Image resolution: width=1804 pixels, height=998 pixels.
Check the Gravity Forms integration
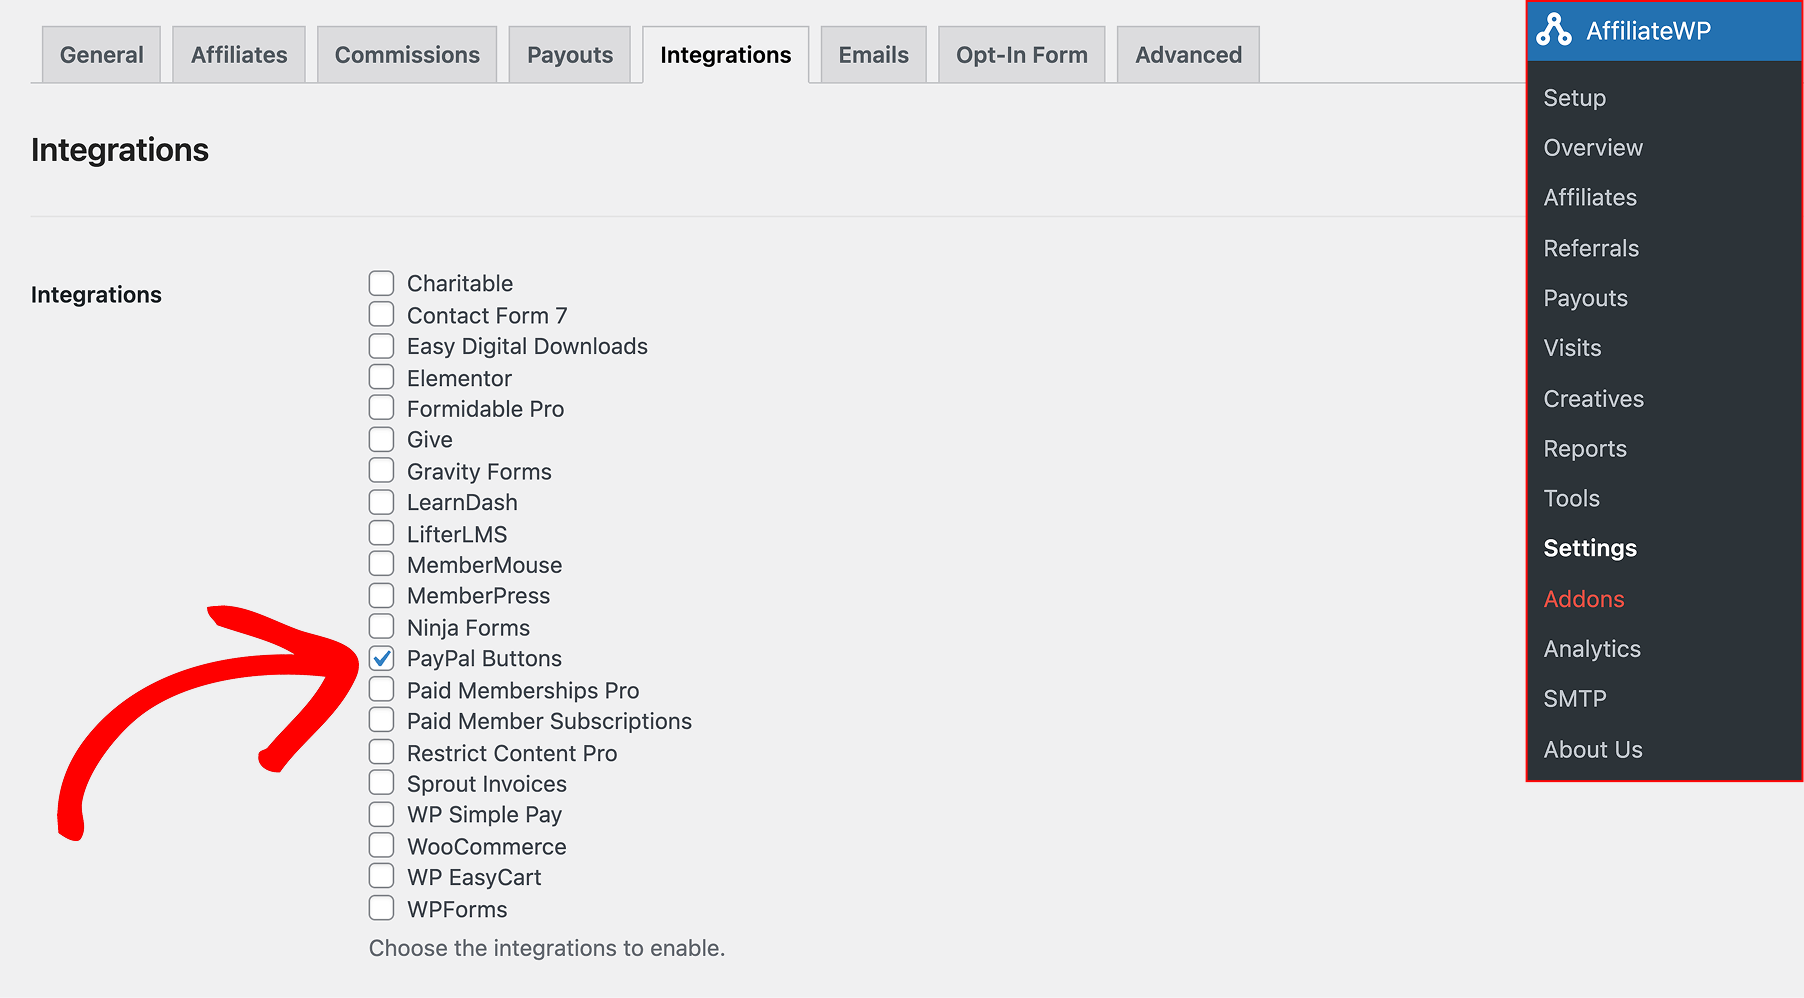coord(381,470)
